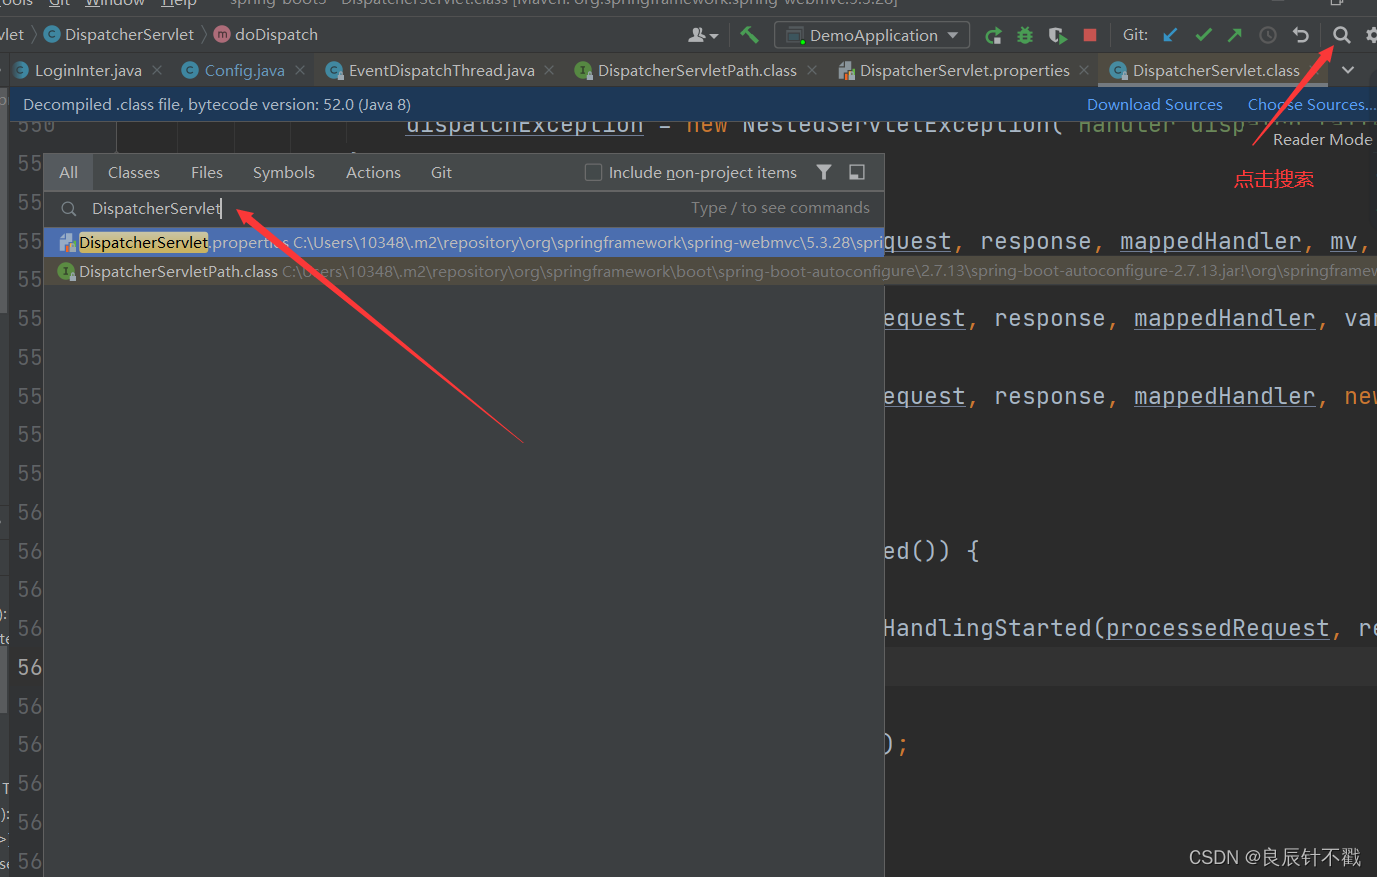Image resolution: width=1377 pixels, height=877 pixels.
Task: Open the Help menu
Action: [179, 3]
